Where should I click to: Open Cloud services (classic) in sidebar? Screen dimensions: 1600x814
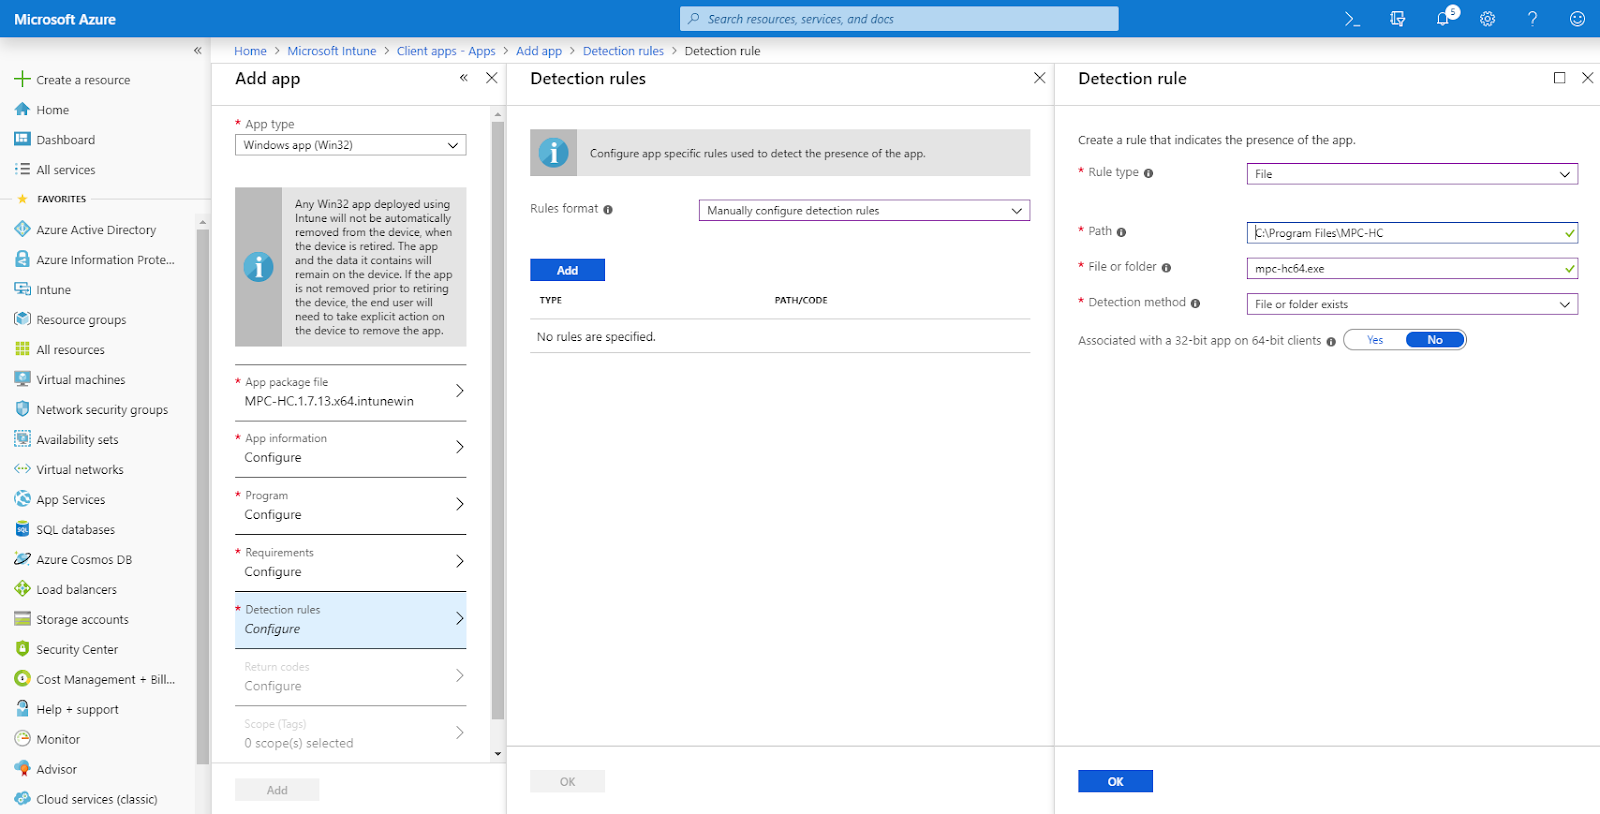(x=97, y=800)
